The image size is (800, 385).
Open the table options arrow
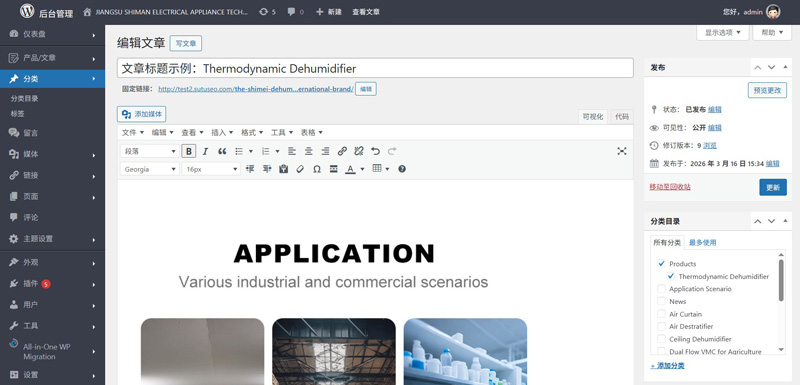(x=387, y=169)
